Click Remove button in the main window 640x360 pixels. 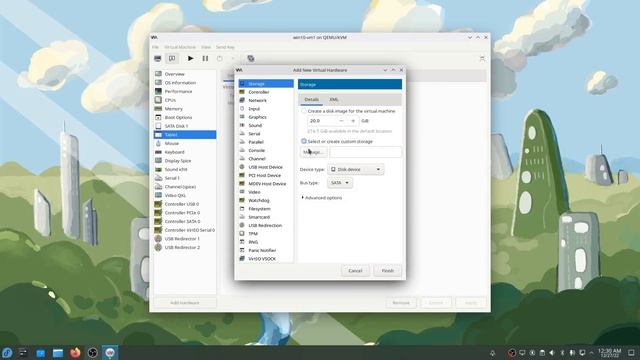[x=401, y=303]
